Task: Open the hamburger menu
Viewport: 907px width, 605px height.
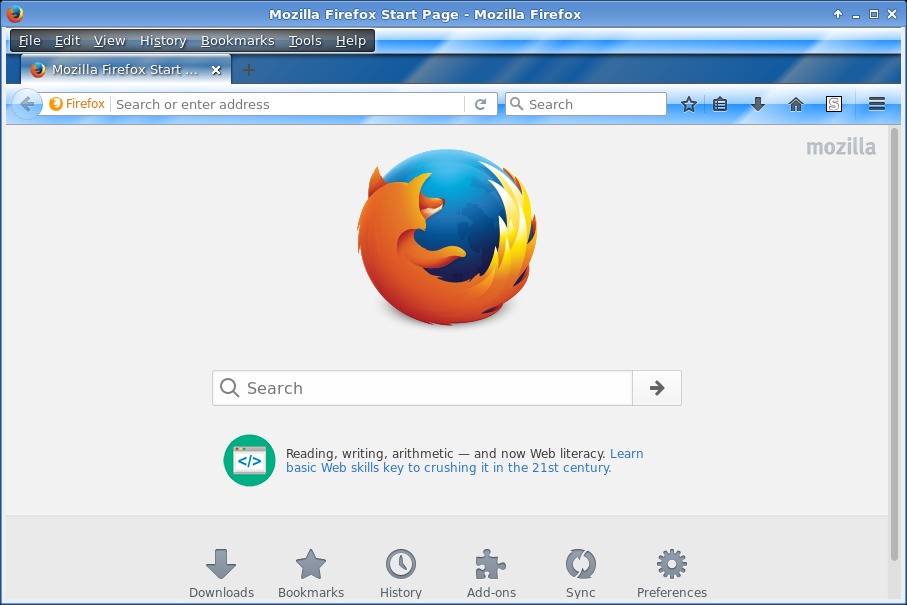Action: [877, 104]
